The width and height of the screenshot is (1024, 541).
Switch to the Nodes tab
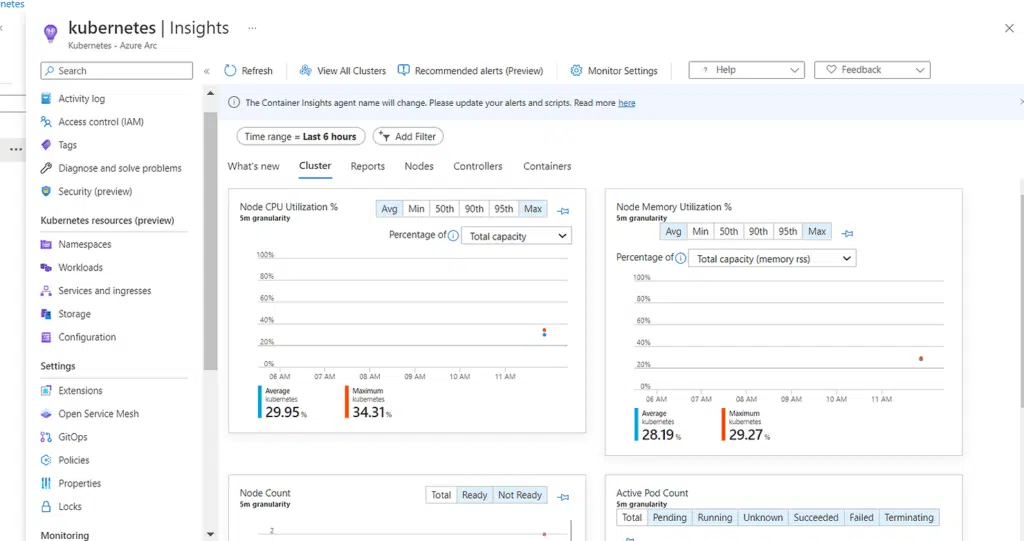pos(419,167)
